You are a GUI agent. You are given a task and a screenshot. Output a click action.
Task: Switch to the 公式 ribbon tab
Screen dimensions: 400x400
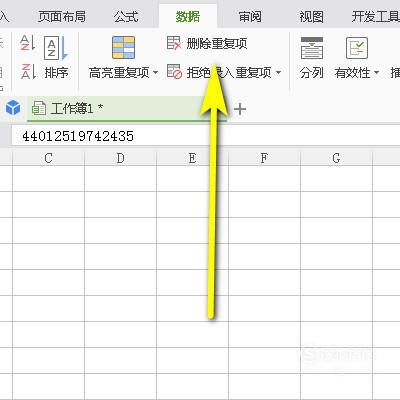click(126, 16)
